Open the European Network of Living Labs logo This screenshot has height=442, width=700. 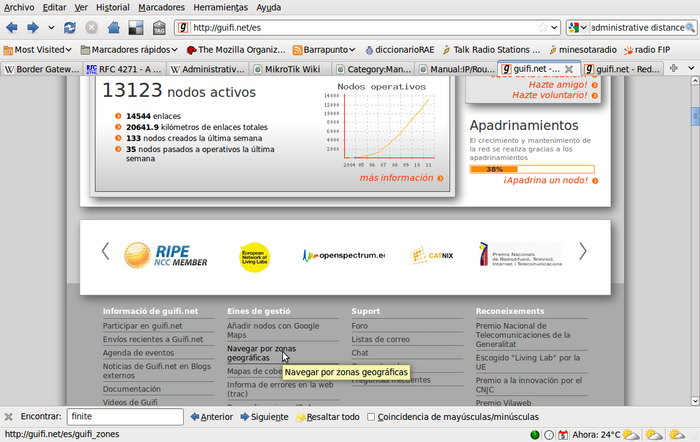click(x=255, y=257)
